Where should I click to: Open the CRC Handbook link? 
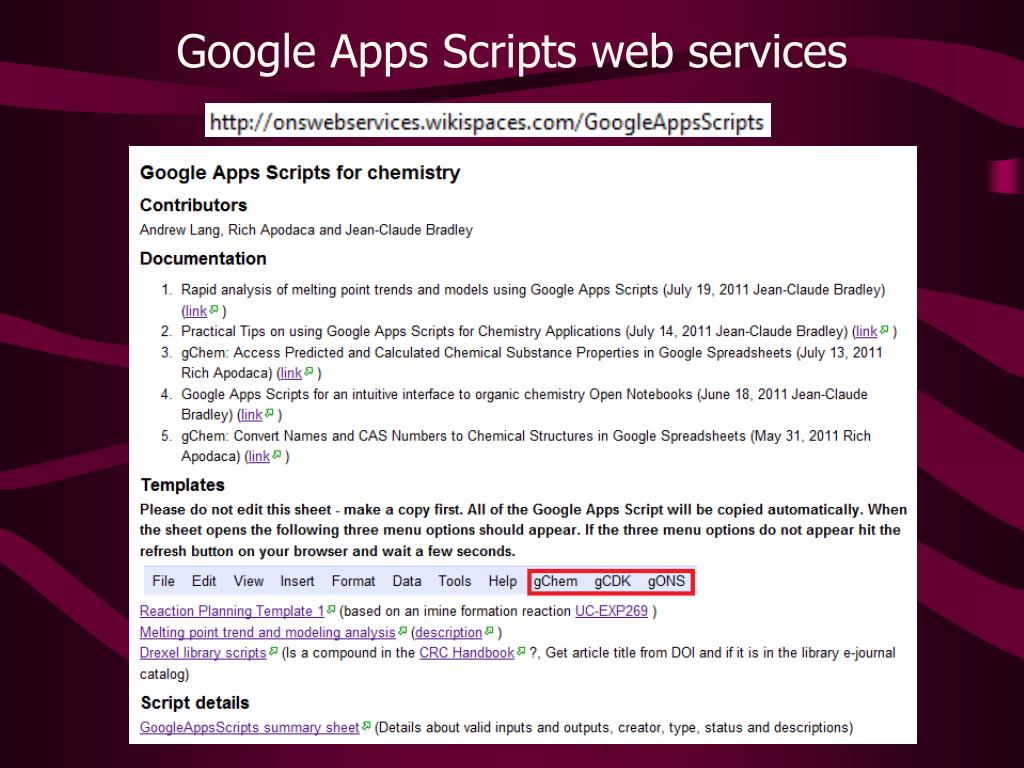click(467, 652)
